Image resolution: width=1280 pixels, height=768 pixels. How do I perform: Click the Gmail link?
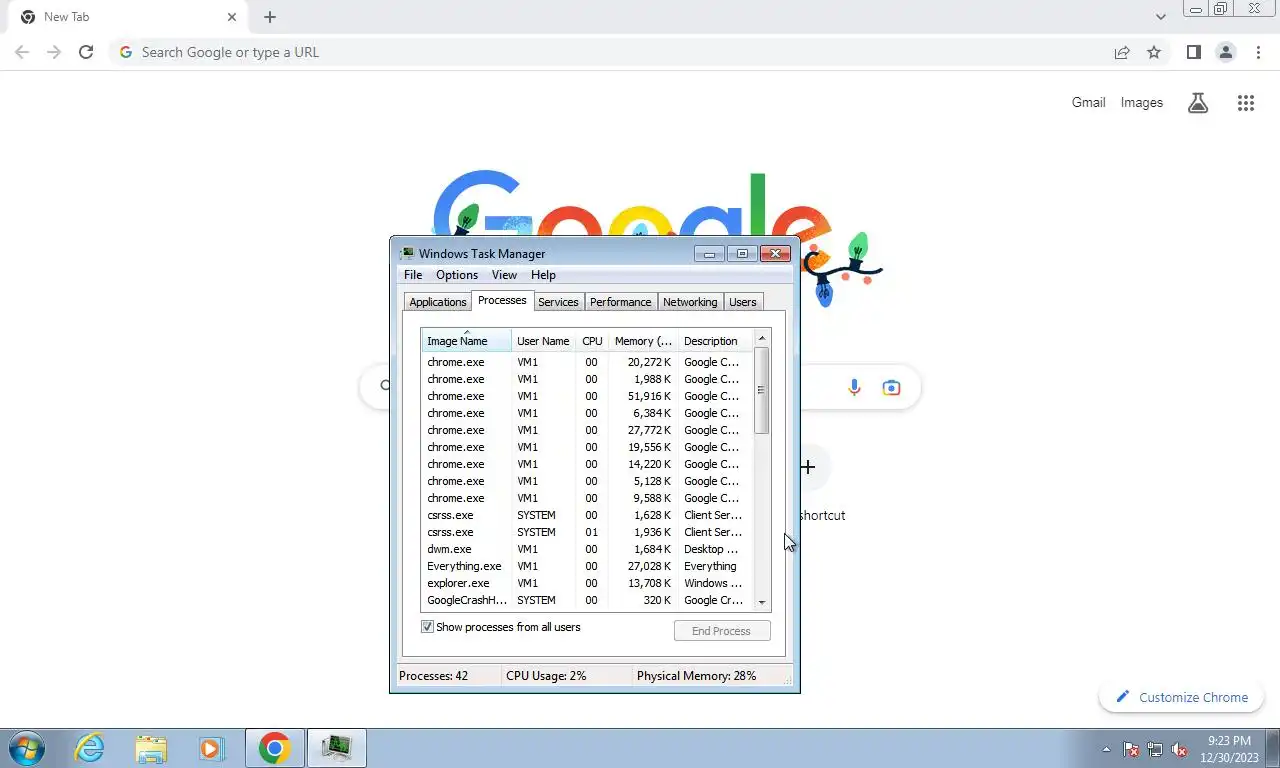pos(1088,102)
